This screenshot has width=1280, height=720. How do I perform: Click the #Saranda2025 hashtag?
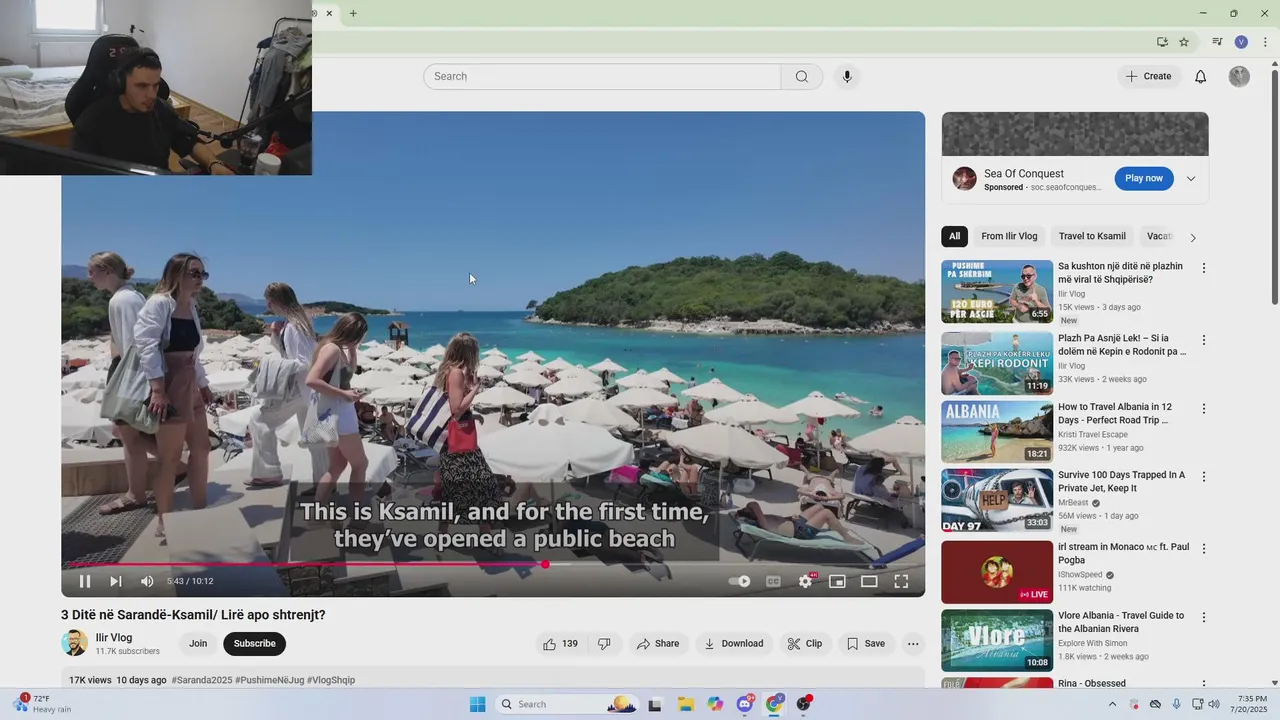click(x=201, y=680)
